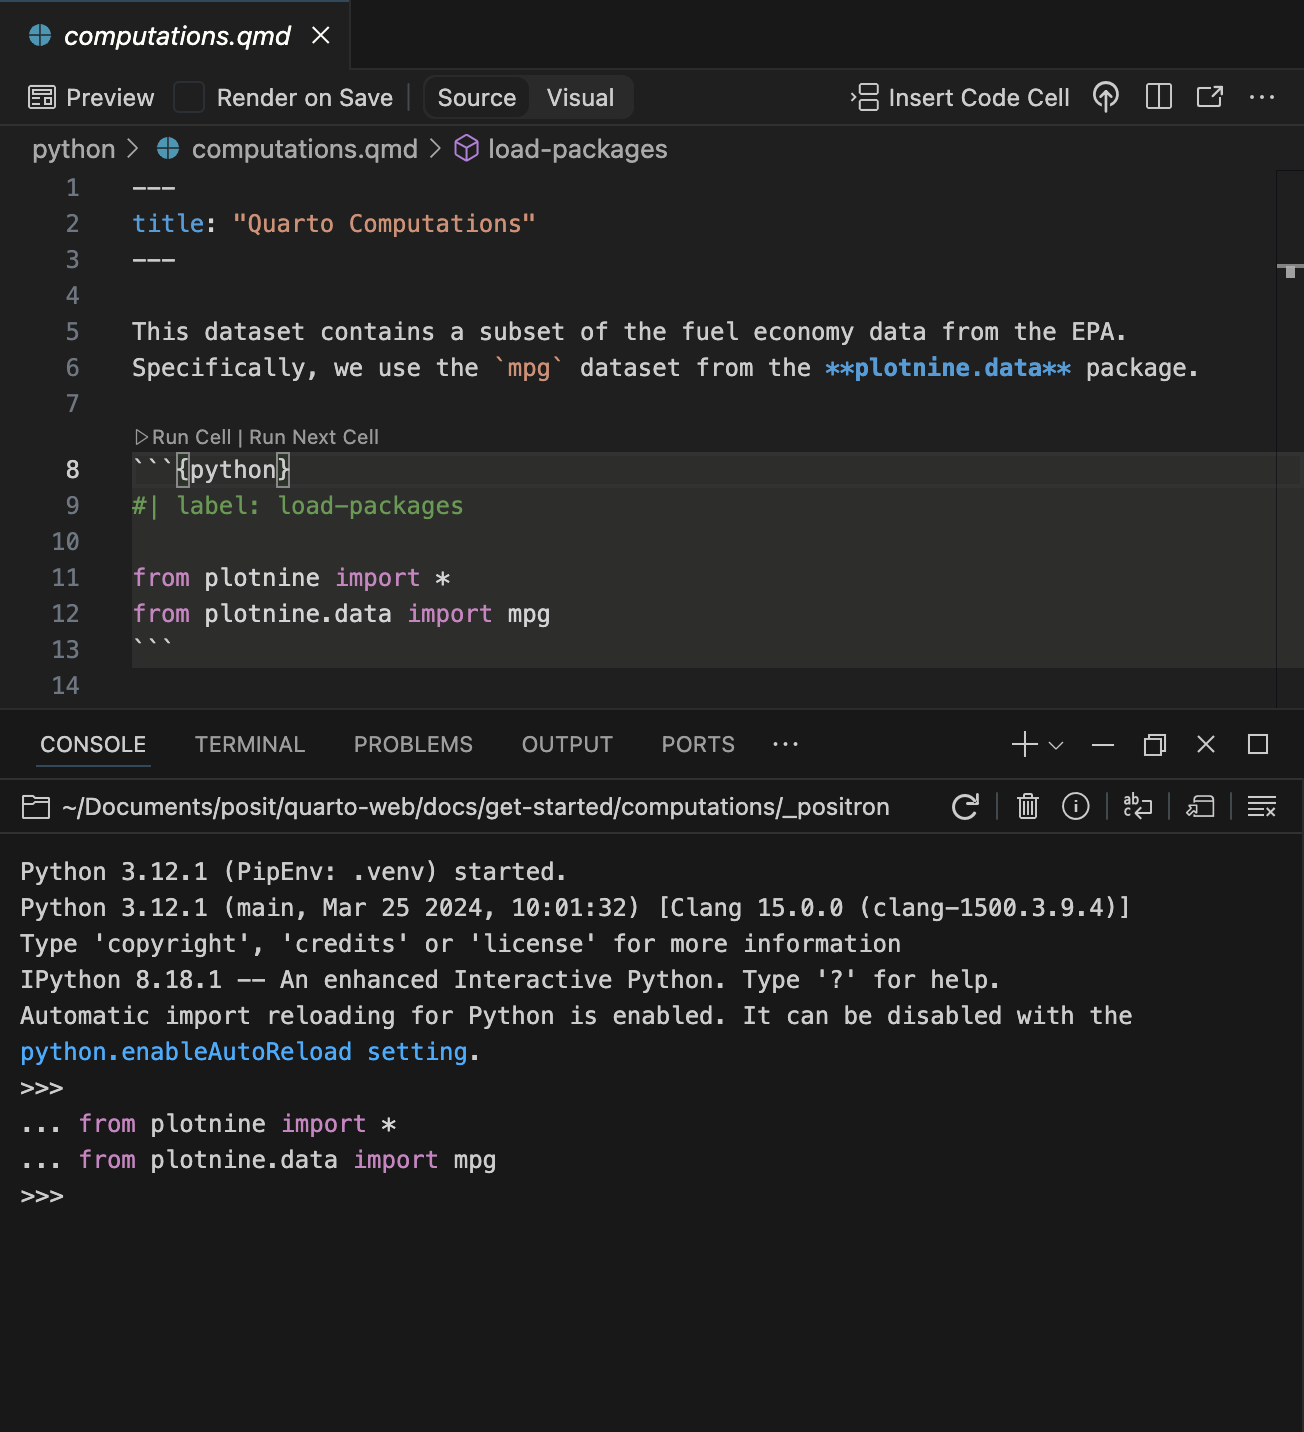Open the PROBLEMS panel tab
Screen dimensions: 1304x1432
(413, 745)
